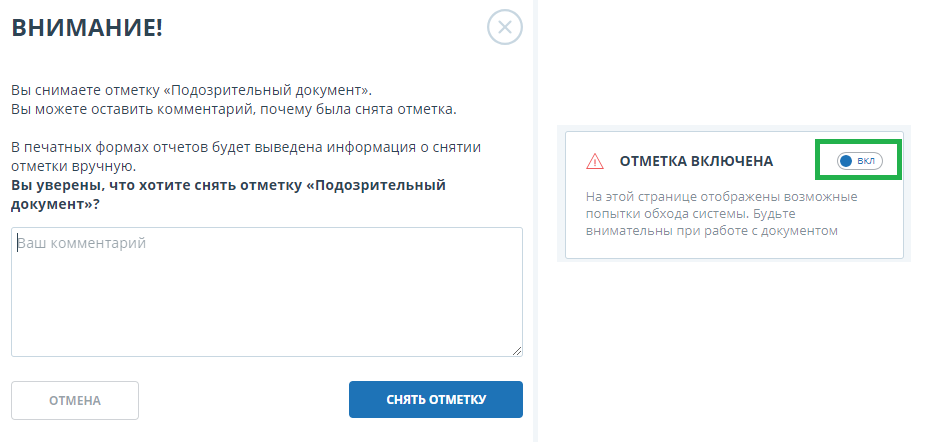Click the ВКЛ label inside the switch
This screenshot has height=442, width=926.
coord(866,161)
